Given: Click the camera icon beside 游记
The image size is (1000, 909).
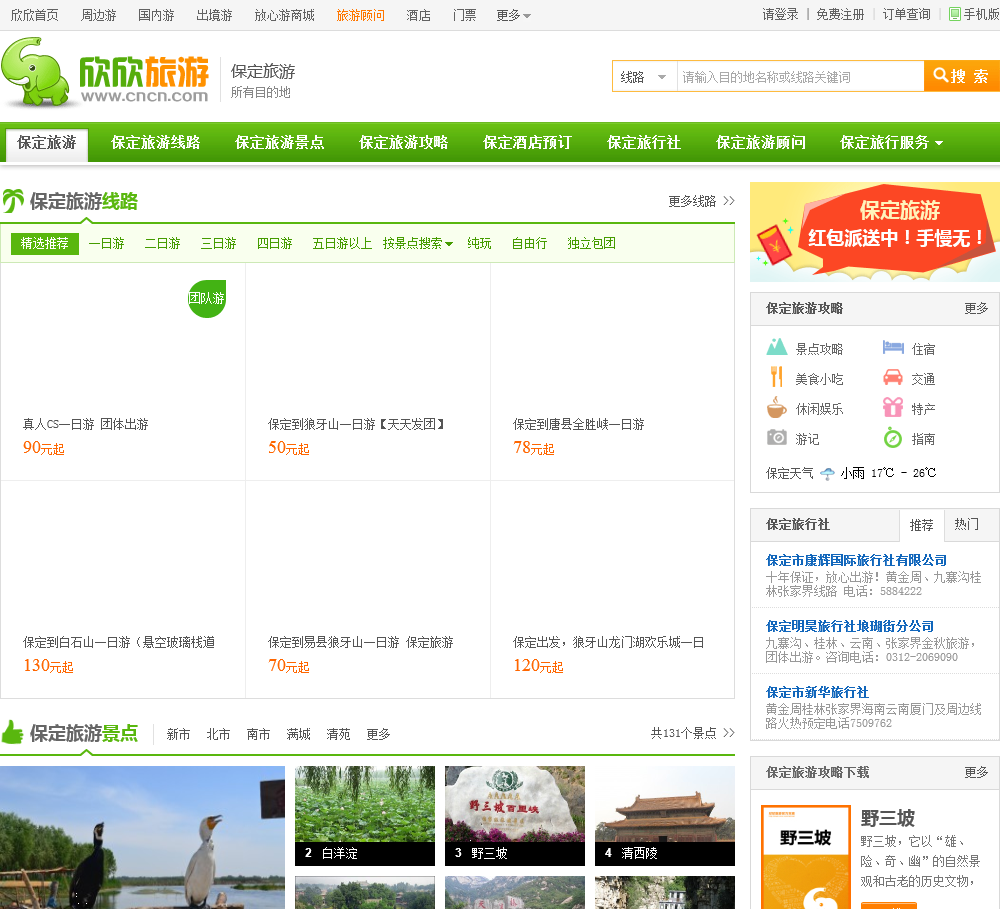Looking at the screenshot, I should click(x=776, y=438).
